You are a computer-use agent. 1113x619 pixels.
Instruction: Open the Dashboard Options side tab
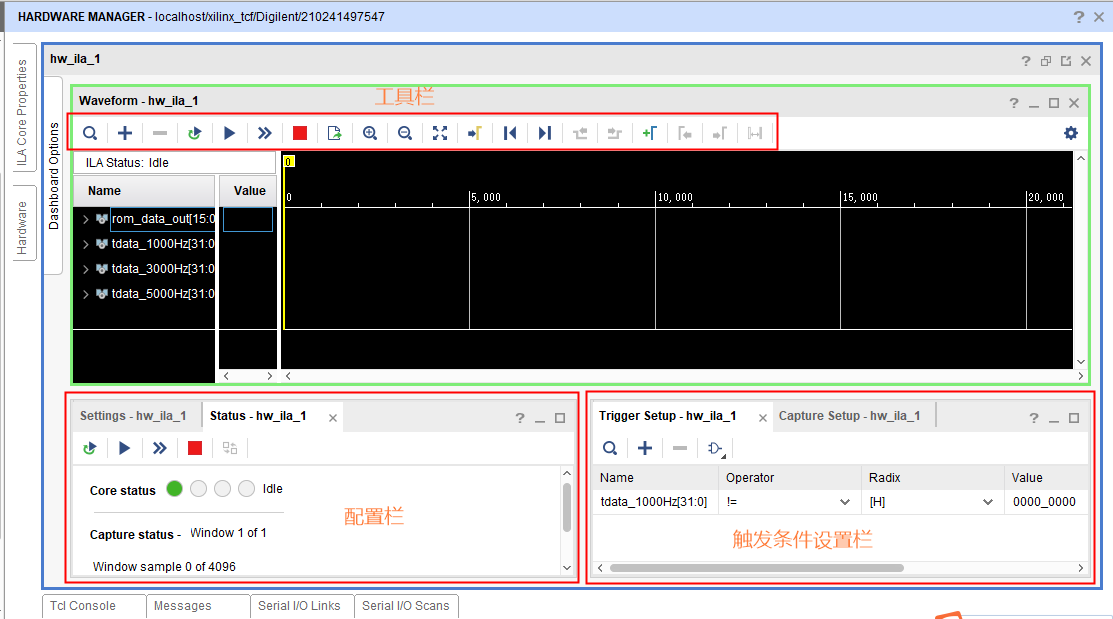(54, 175)
